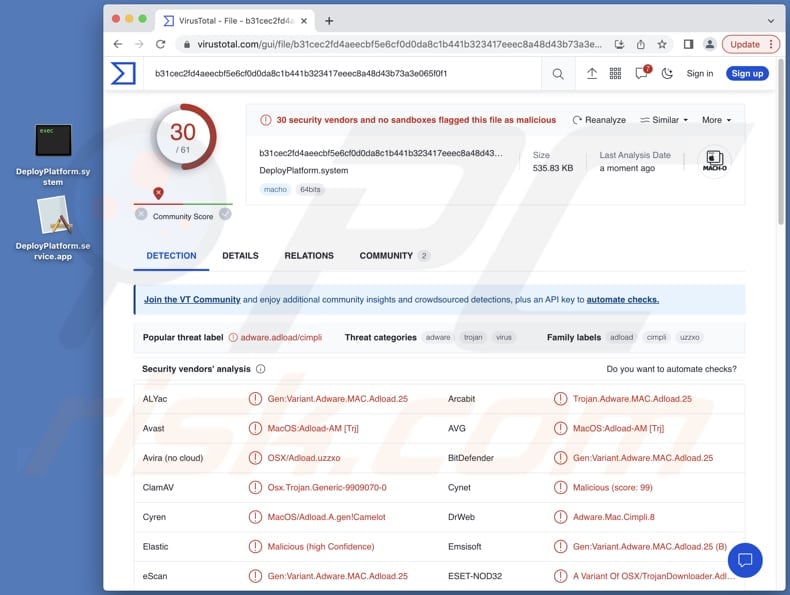Expand the browser tab list chevron

click(x=771, y=21)
